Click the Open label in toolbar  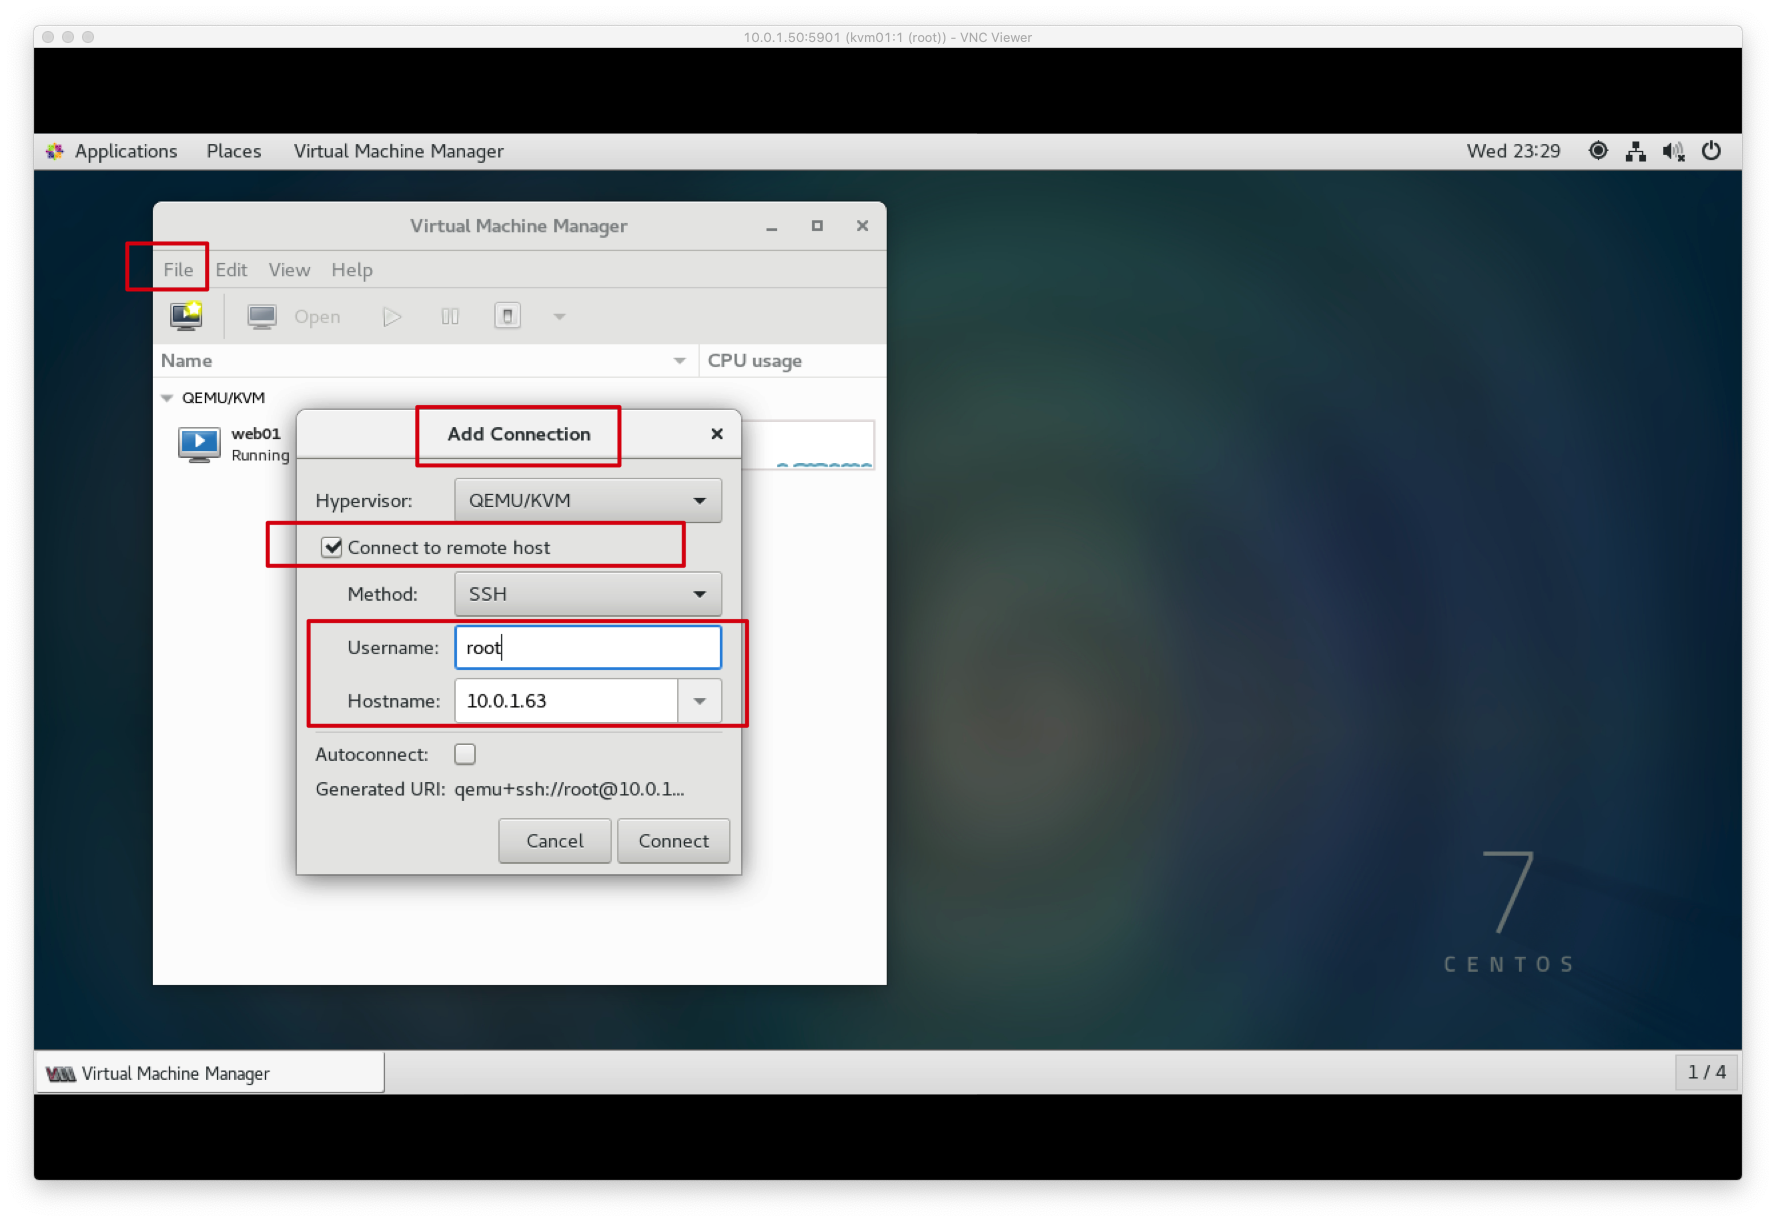click(x=317, y=317)
